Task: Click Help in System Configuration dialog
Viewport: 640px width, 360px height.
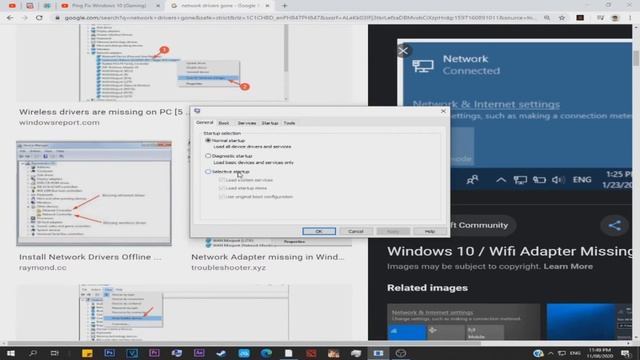Action: tap(430, 231)
